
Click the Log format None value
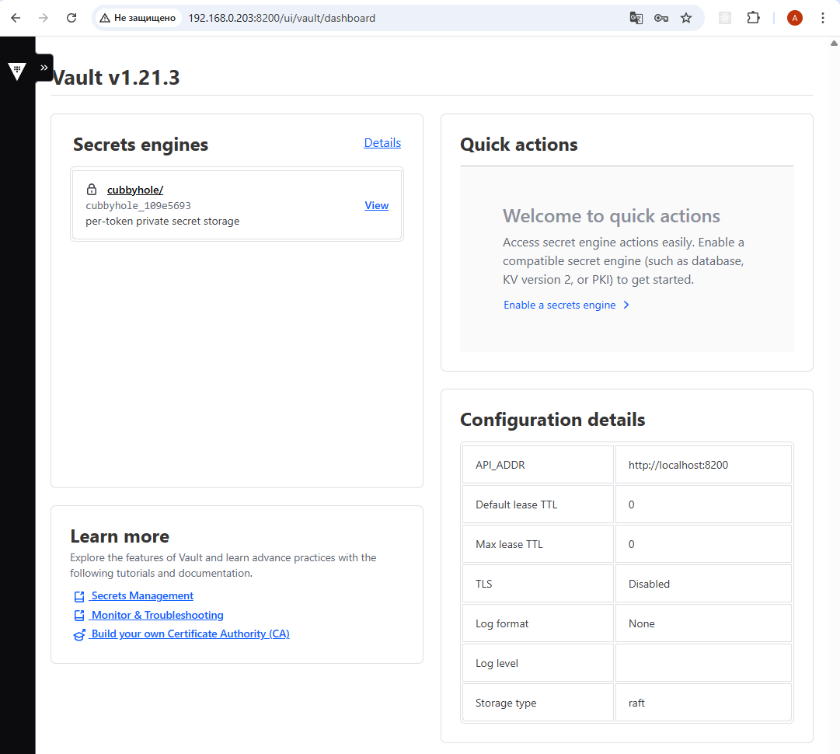[641, 624]
